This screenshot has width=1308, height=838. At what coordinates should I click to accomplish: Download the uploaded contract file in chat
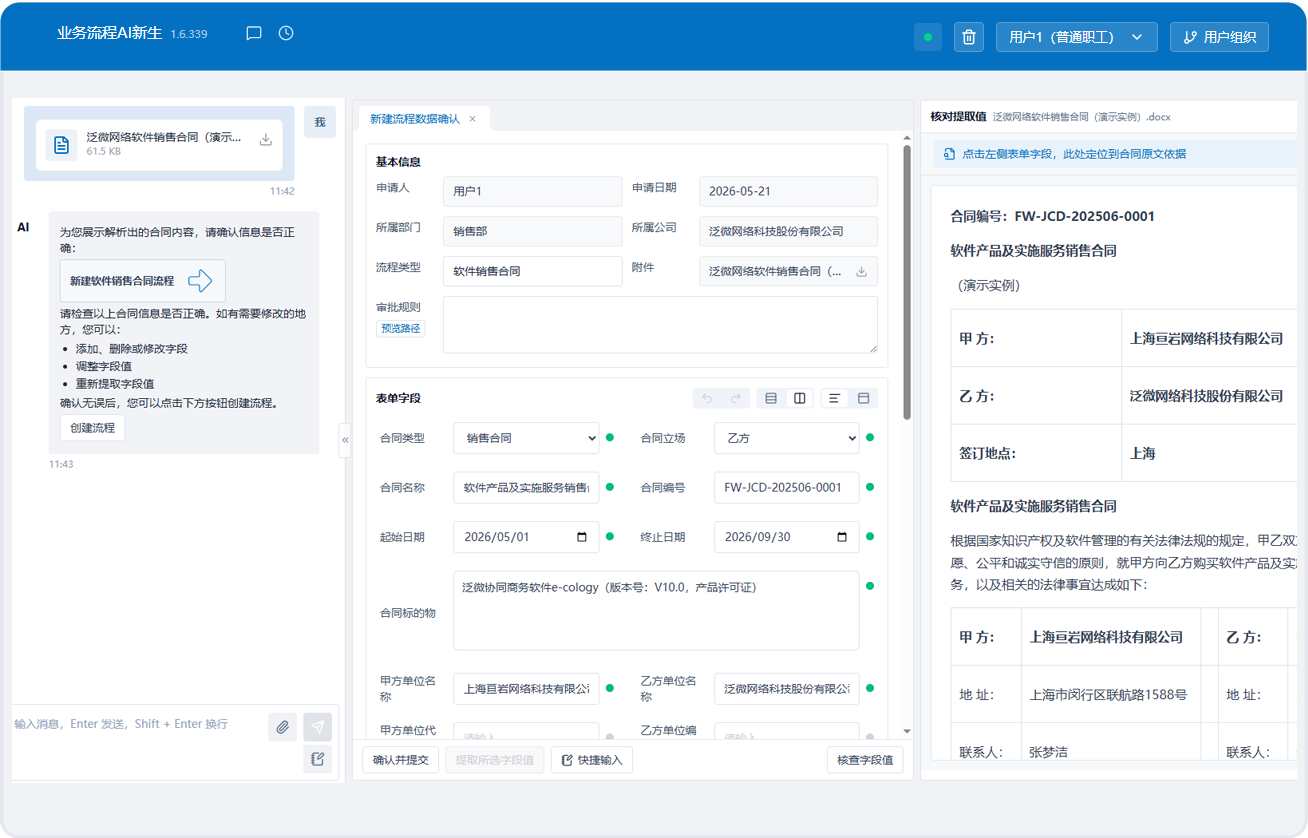coord(266,140)
